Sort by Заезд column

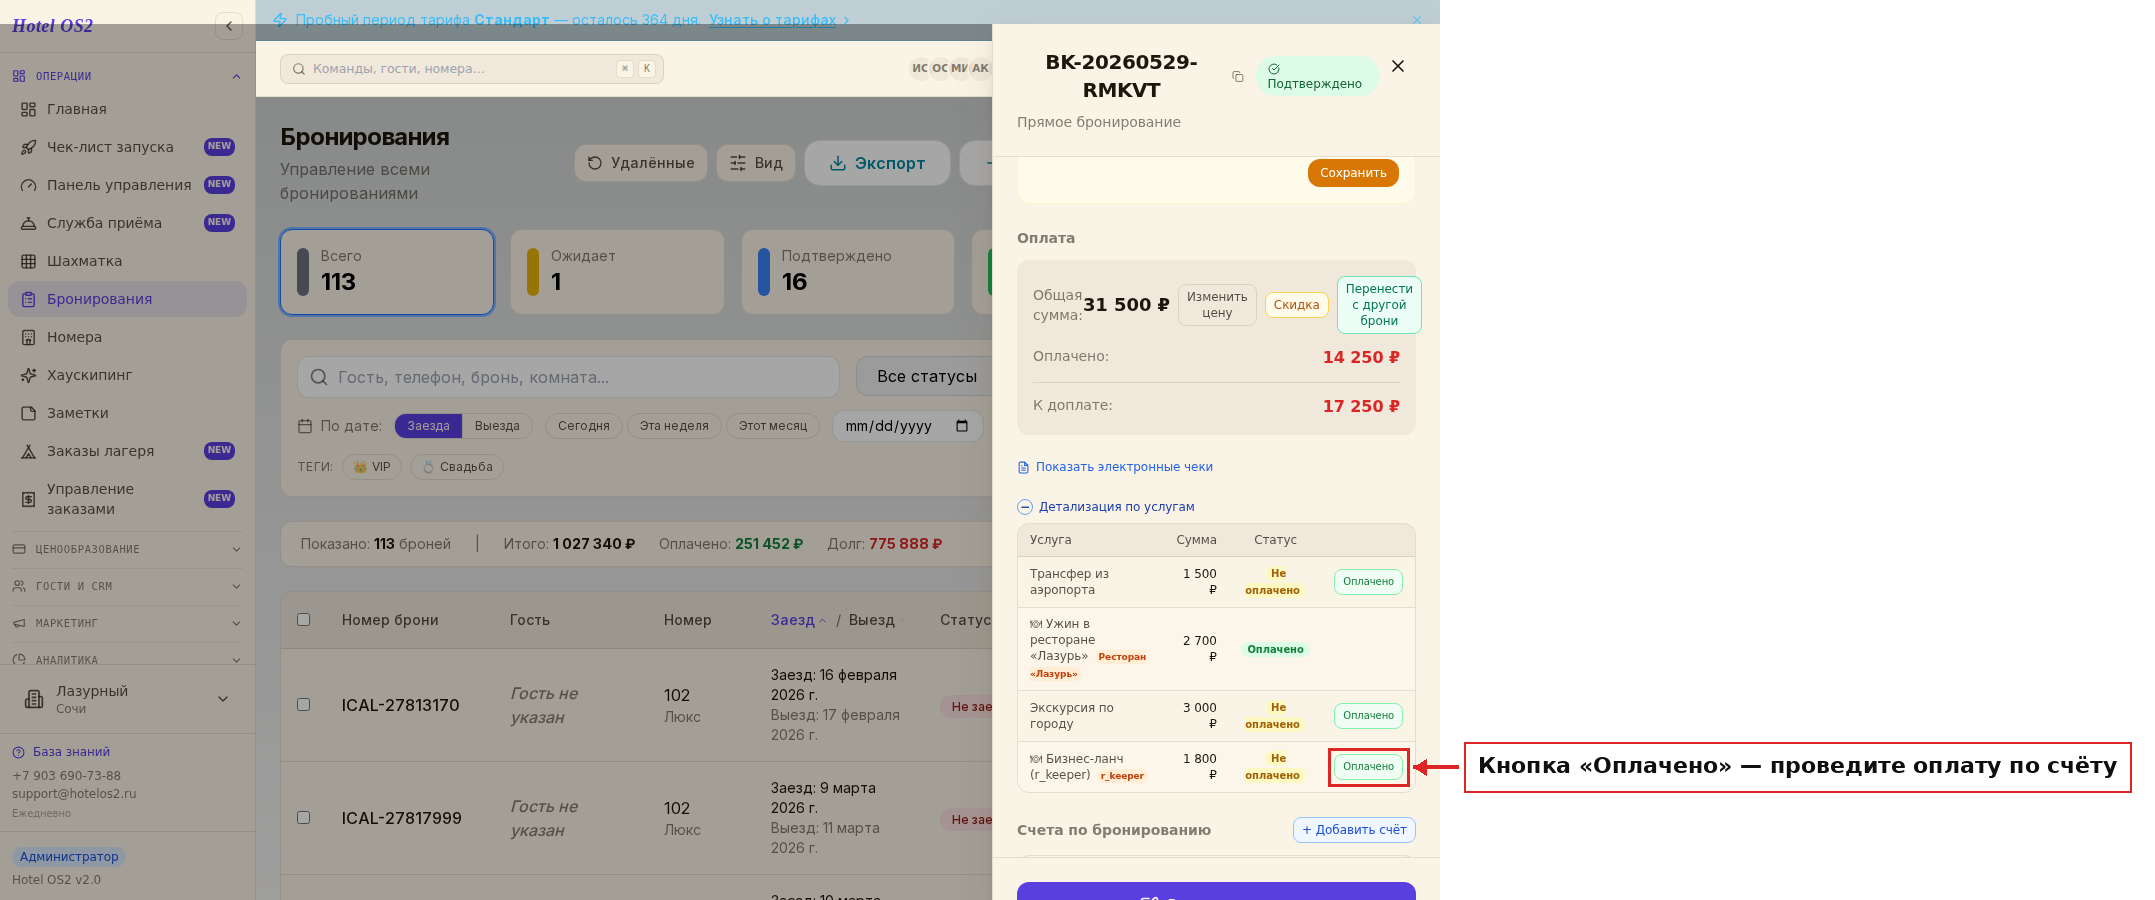(x=798, y=620)
